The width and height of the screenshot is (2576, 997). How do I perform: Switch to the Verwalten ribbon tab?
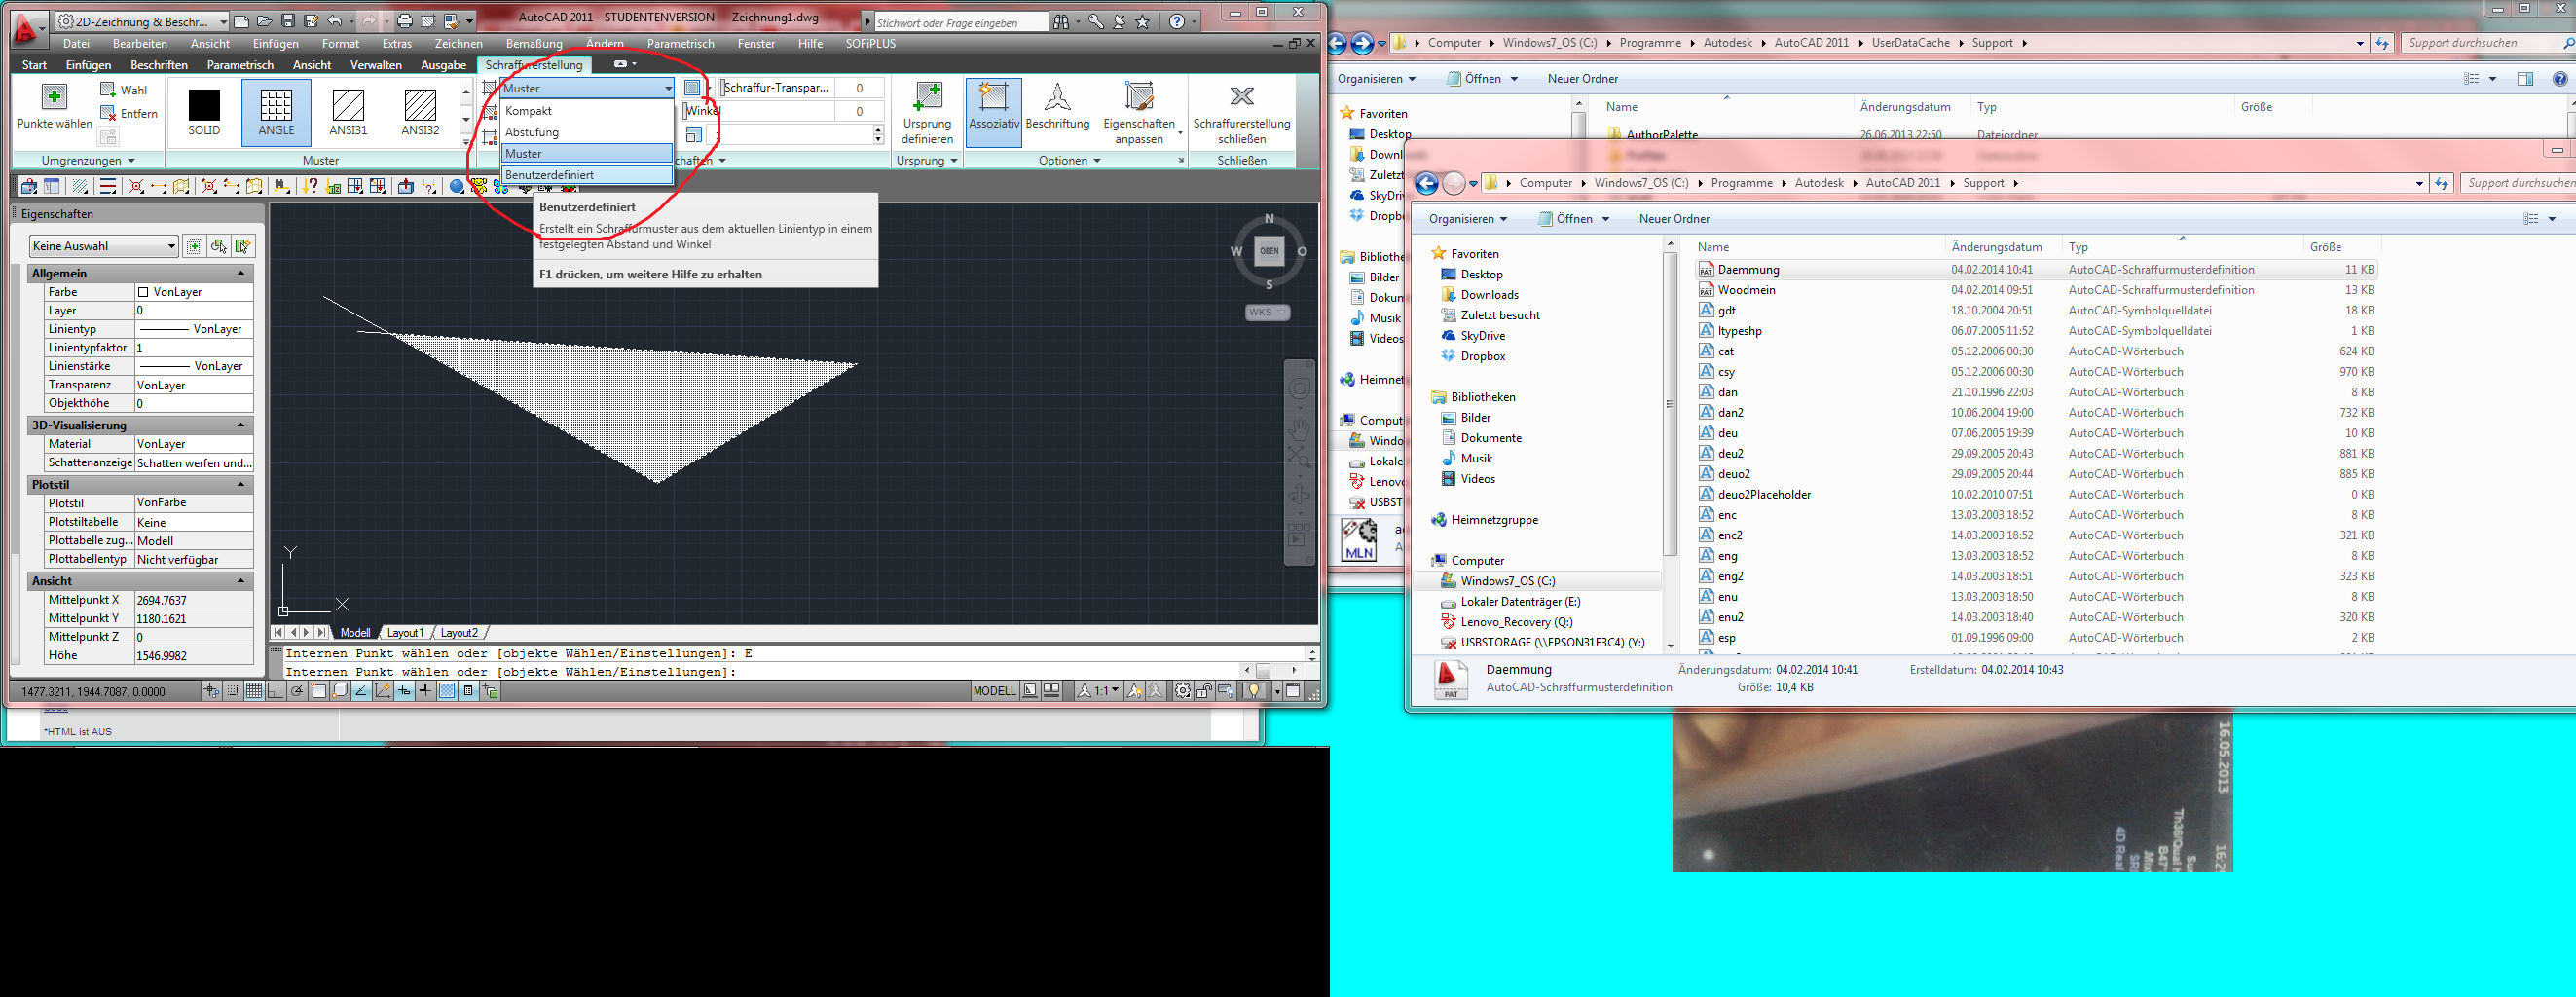[376, 65]
